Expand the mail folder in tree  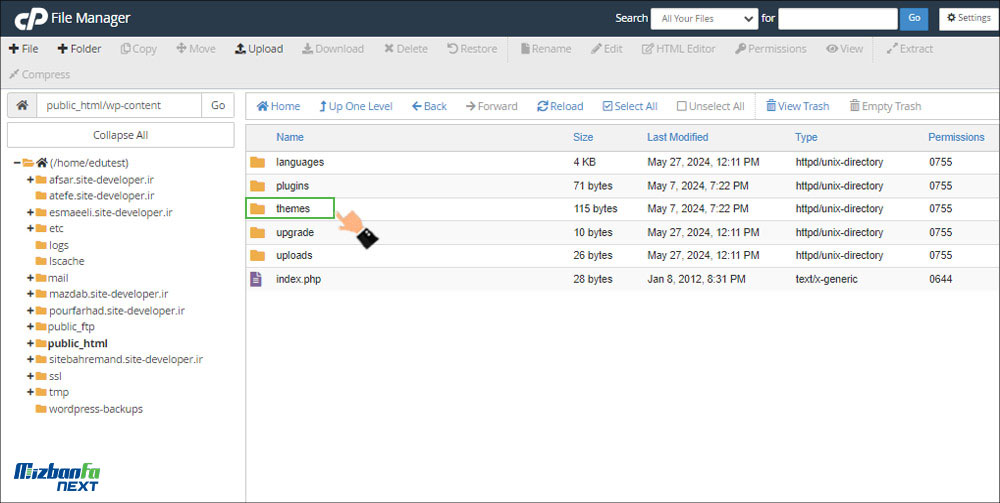30,278
